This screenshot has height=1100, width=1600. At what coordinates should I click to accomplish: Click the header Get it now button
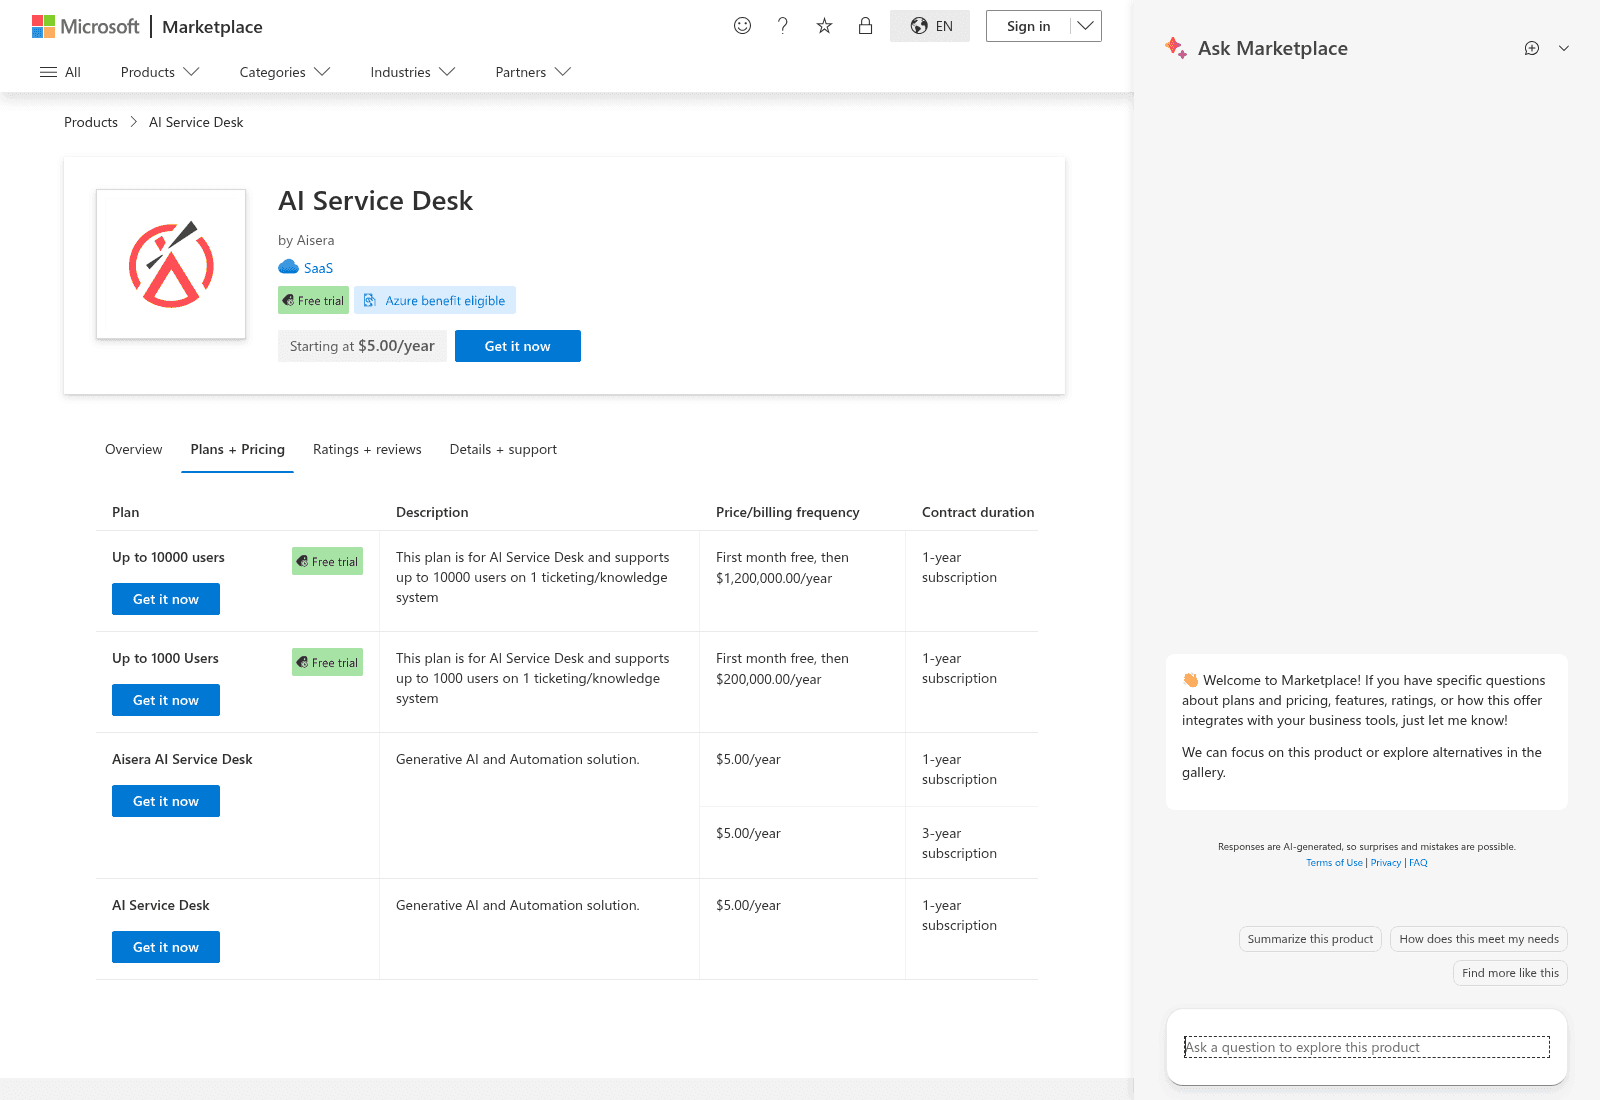[x=518, y=346]
